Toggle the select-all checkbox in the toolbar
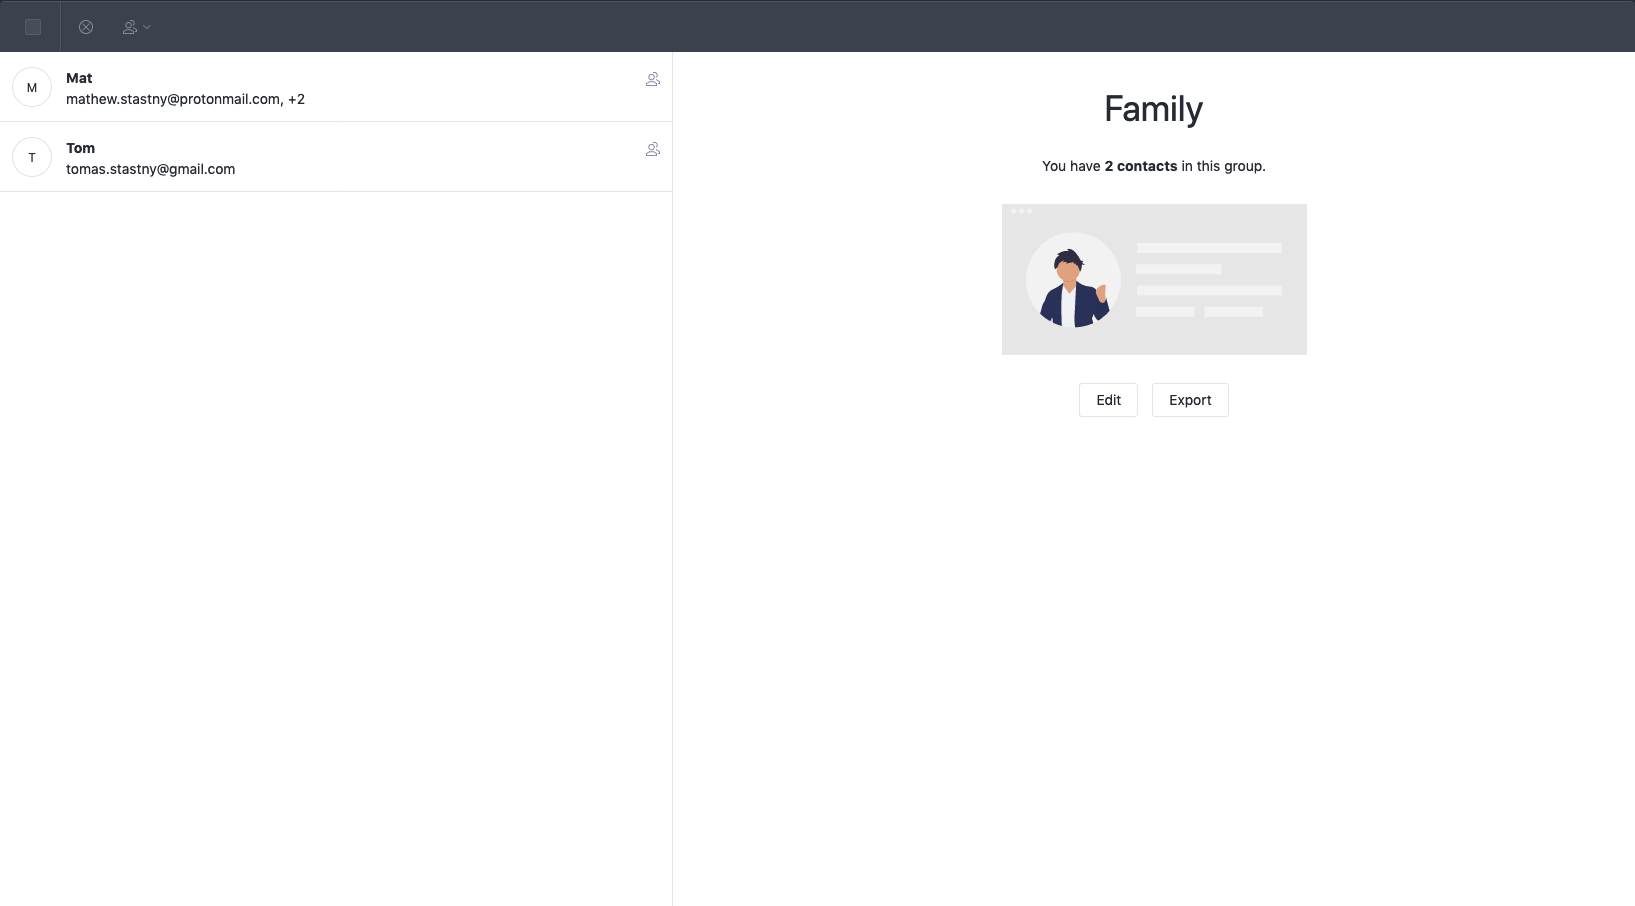Viewport: 1635px width, 906px height. [33, 26]
